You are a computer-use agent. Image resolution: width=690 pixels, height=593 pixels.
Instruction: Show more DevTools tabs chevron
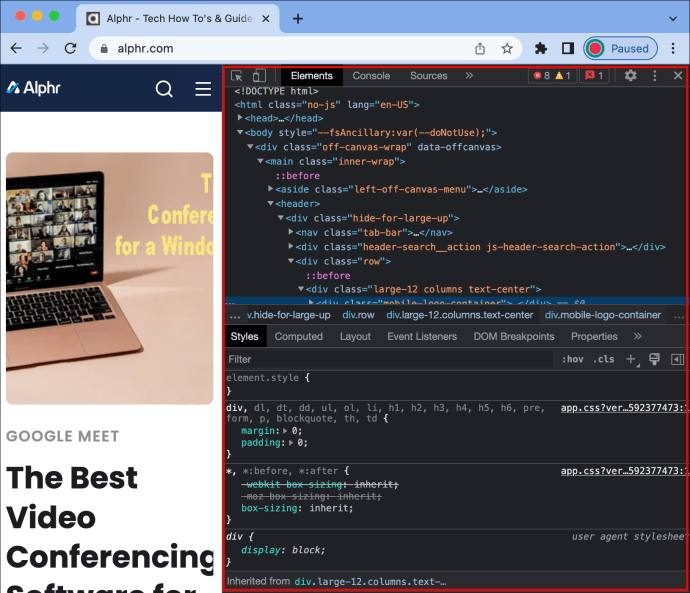469,76
